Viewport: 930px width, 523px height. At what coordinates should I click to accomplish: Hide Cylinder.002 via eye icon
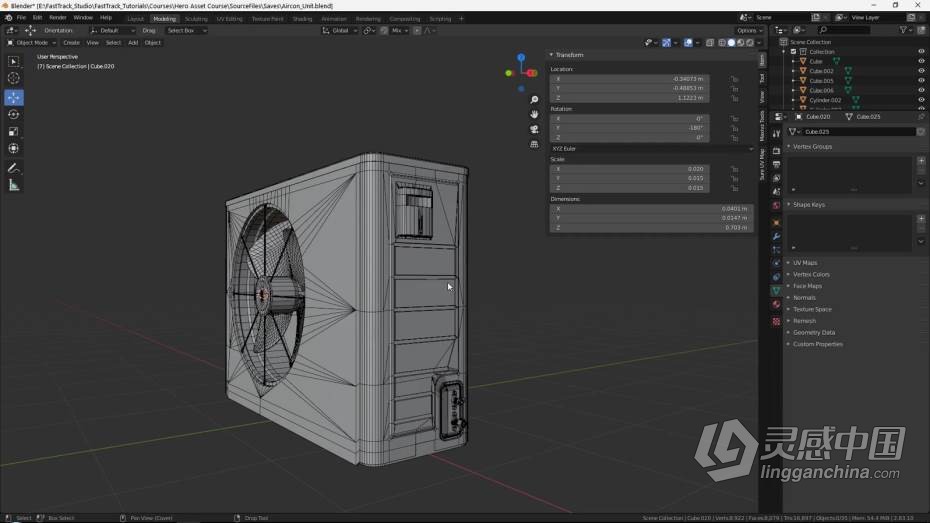(921, 100)
